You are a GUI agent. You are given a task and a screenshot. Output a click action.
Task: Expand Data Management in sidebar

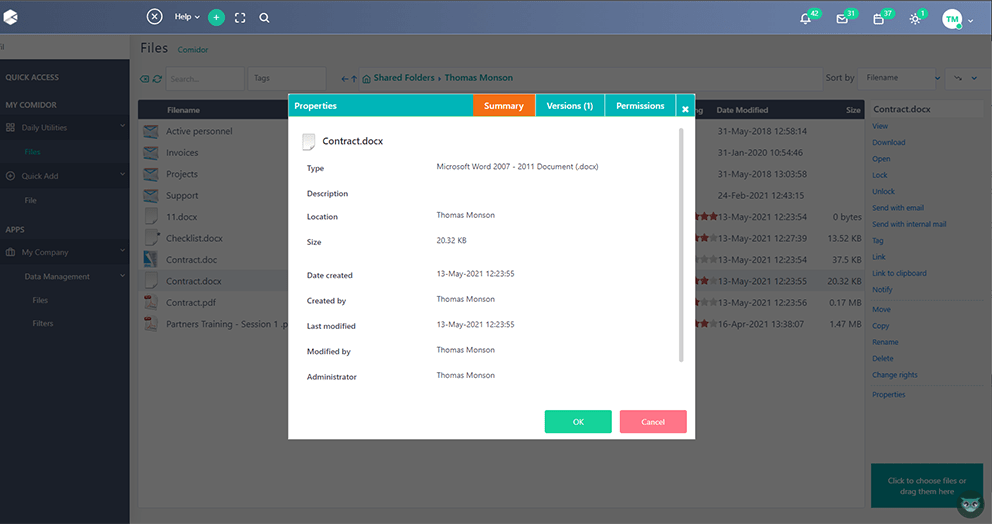tap(65, 276)
